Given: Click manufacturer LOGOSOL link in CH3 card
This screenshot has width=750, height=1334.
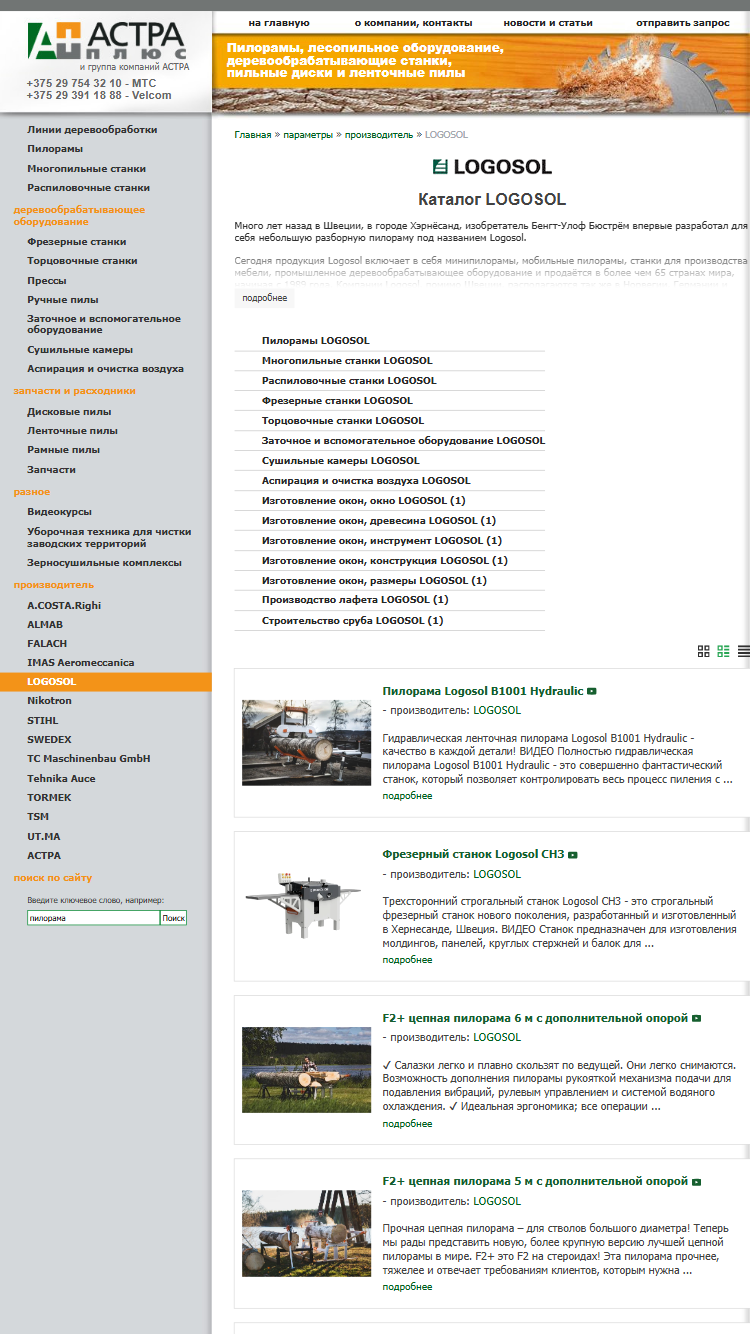Looking at the screenshot, I should point(497,874).
